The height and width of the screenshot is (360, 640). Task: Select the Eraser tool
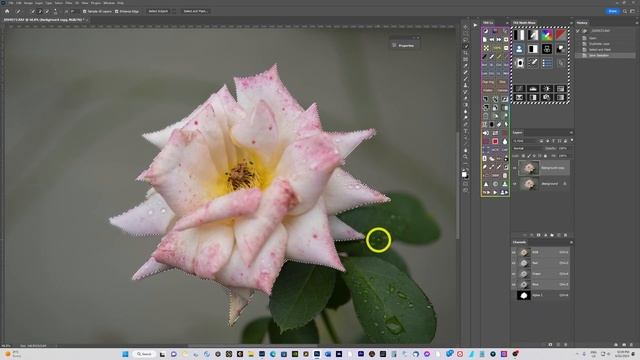[x=466, y=99]
